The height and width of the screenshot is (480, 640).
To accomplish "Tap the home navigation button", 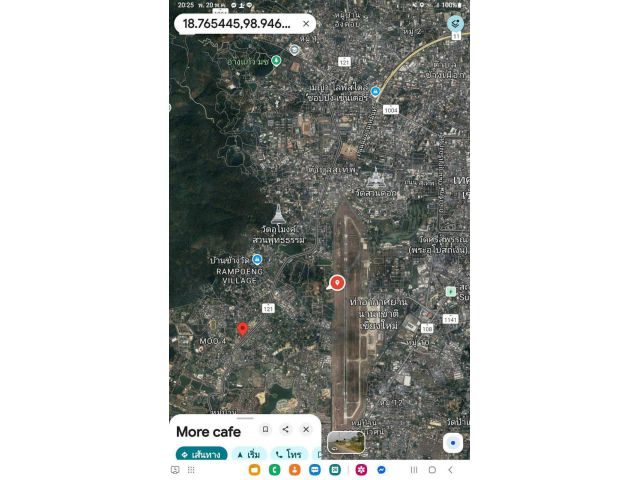I will click(432, 470).
